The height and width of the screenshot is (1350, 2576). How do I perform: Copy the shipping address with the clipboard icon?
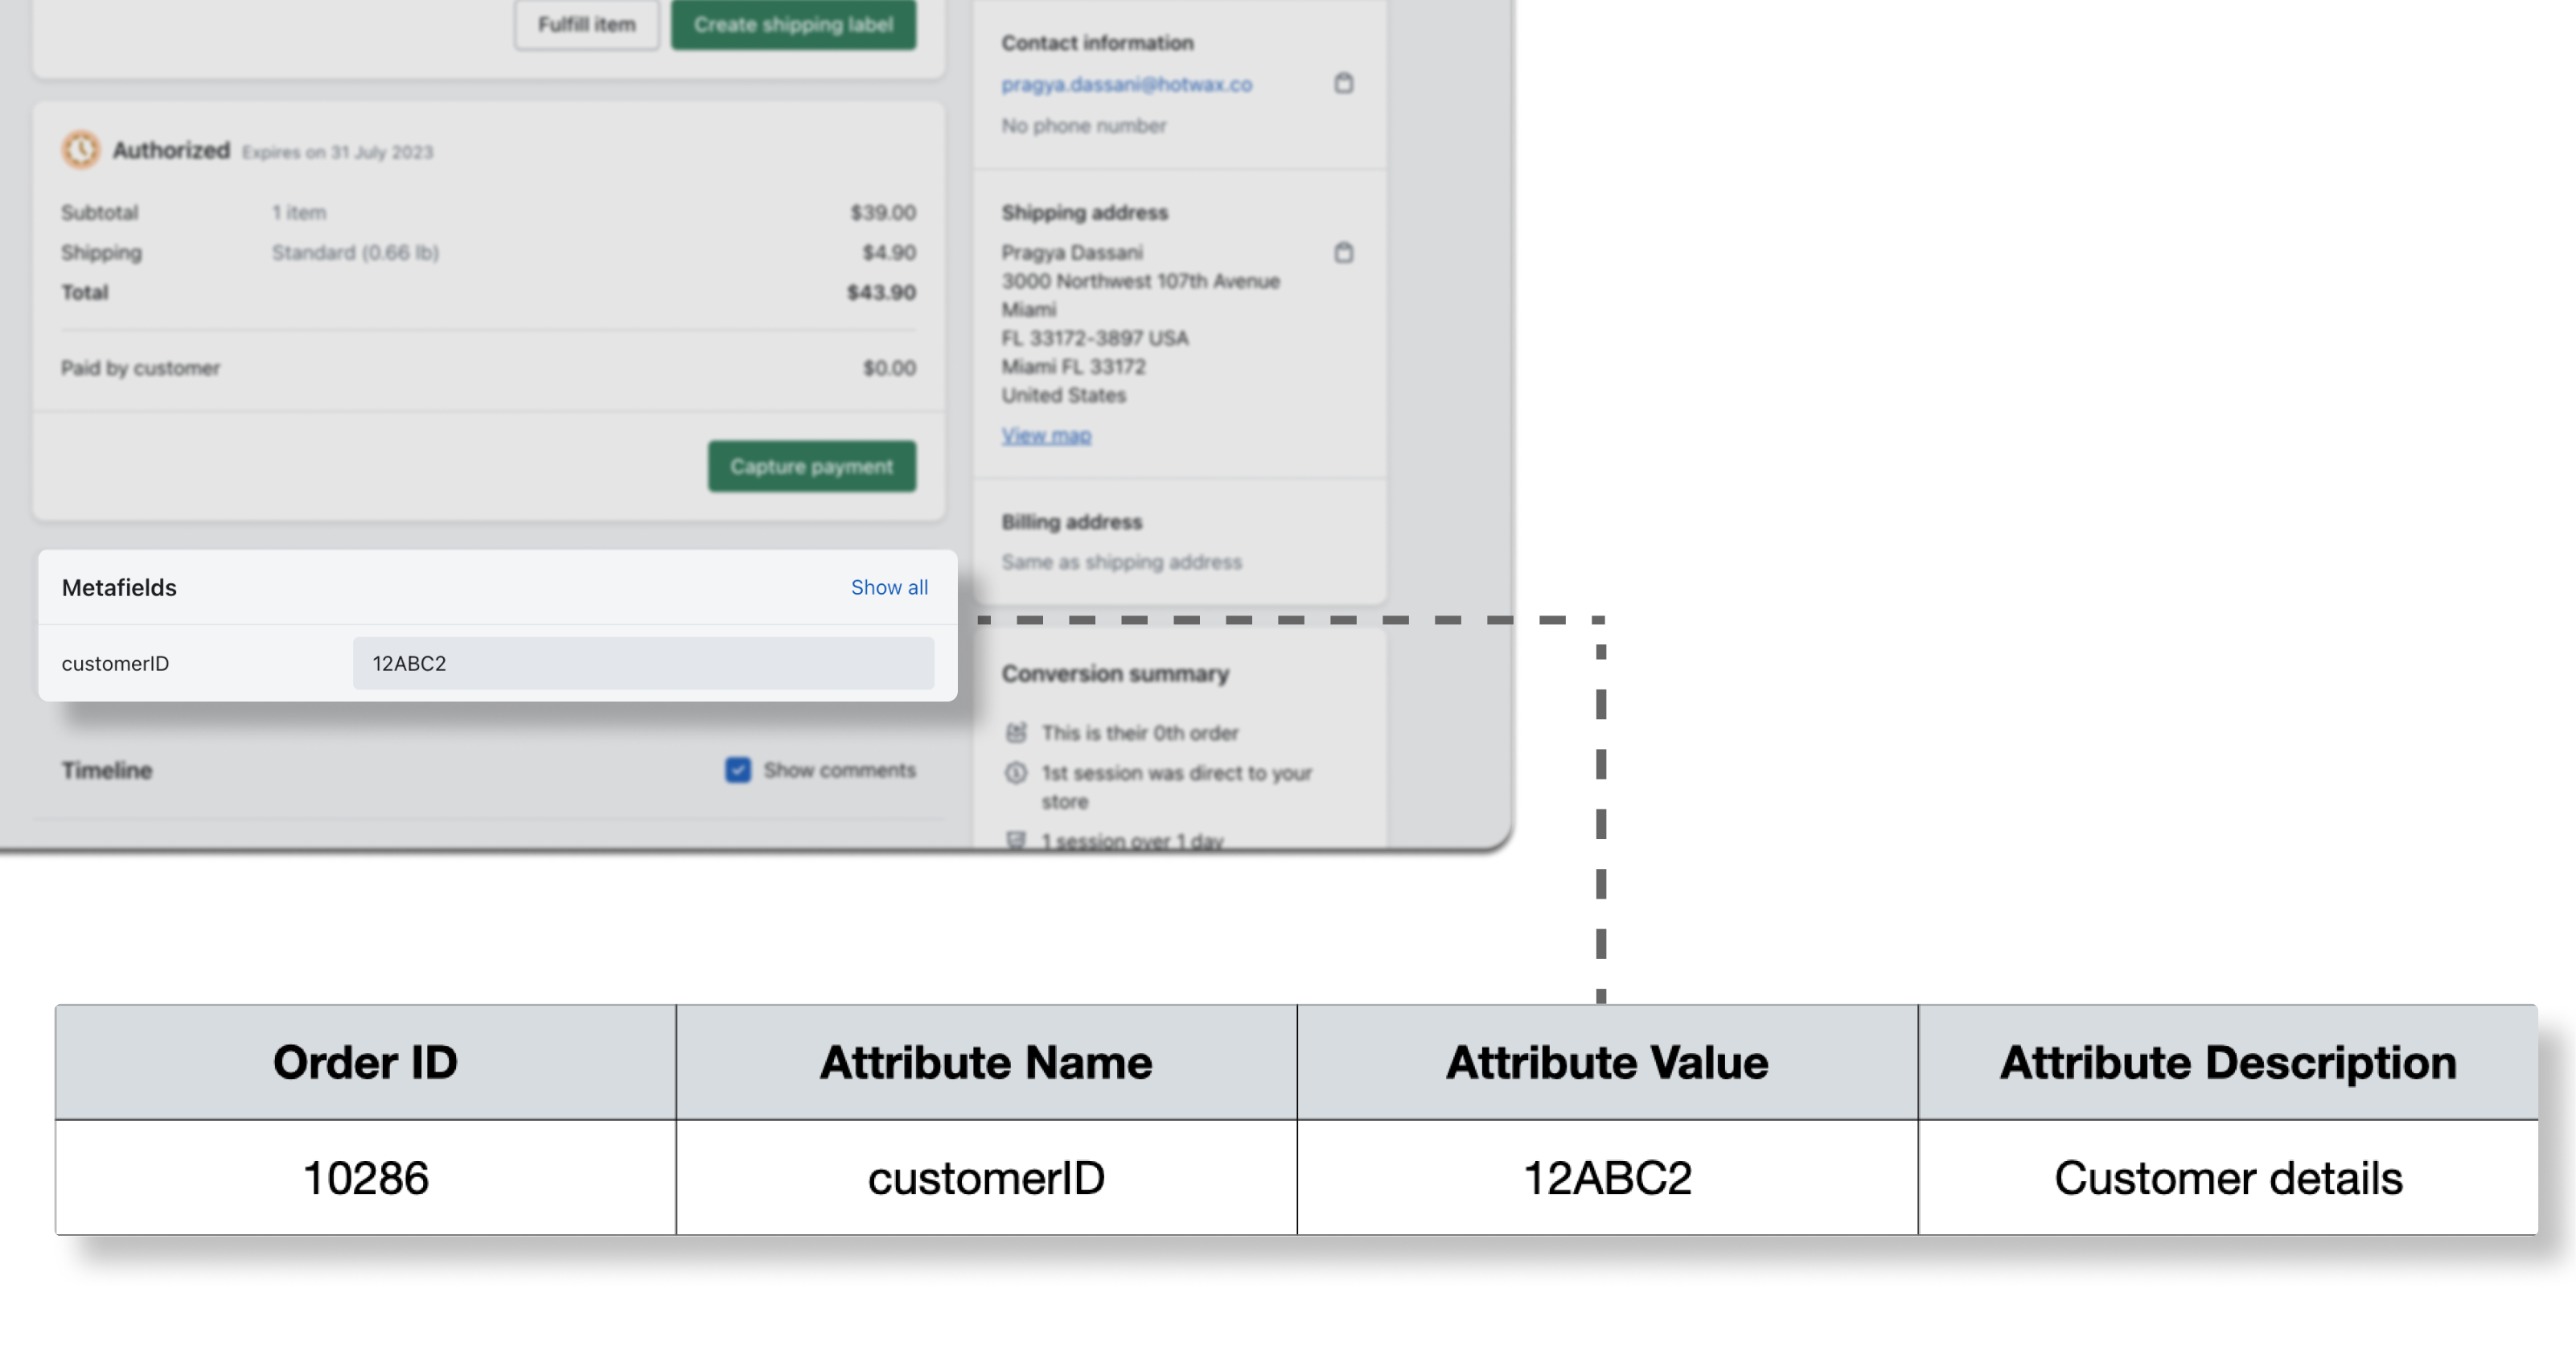coord(1343,252)
